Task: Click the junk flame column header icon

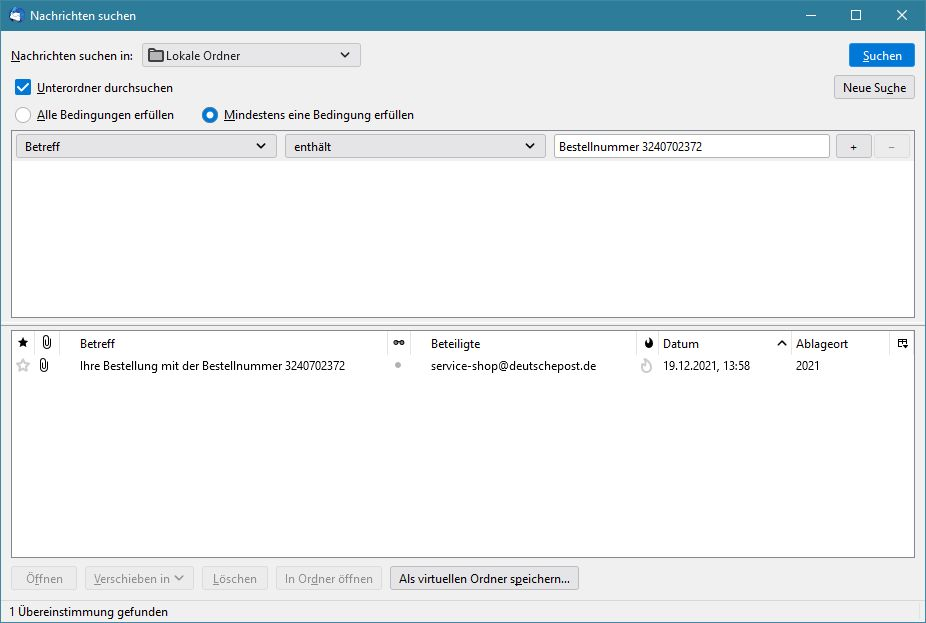Action: pyautogui.click(x=647, y=343)
